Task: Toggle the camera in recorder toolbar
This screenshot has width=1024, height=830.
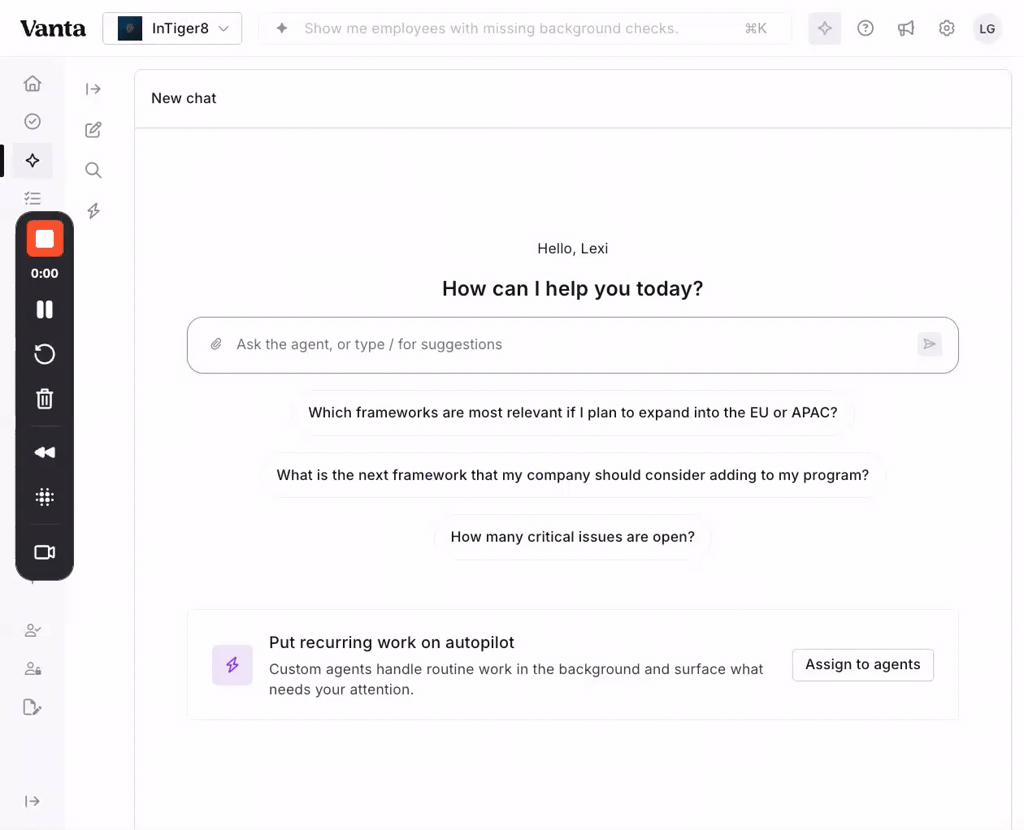Action: click(x=44, y=552)
